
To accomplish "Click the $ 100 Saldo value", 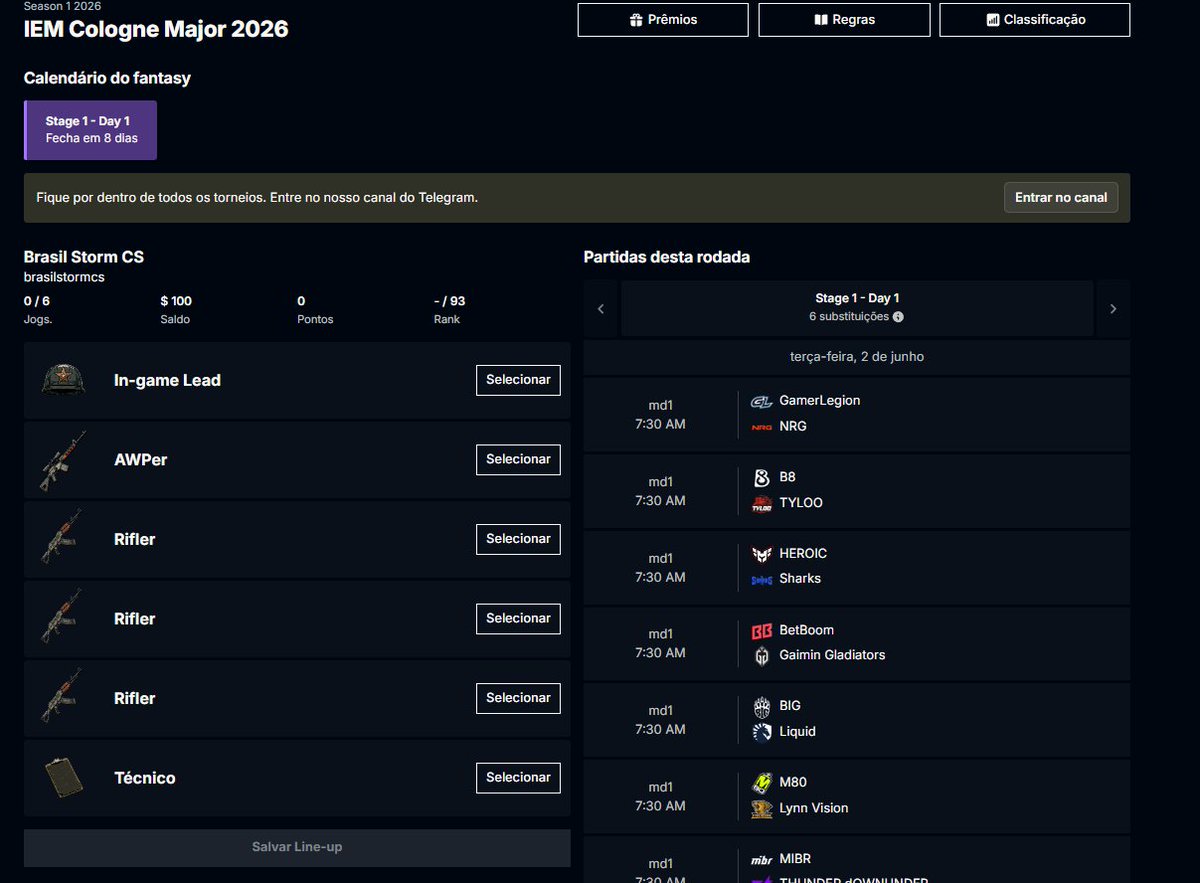I will click(176, 301).
